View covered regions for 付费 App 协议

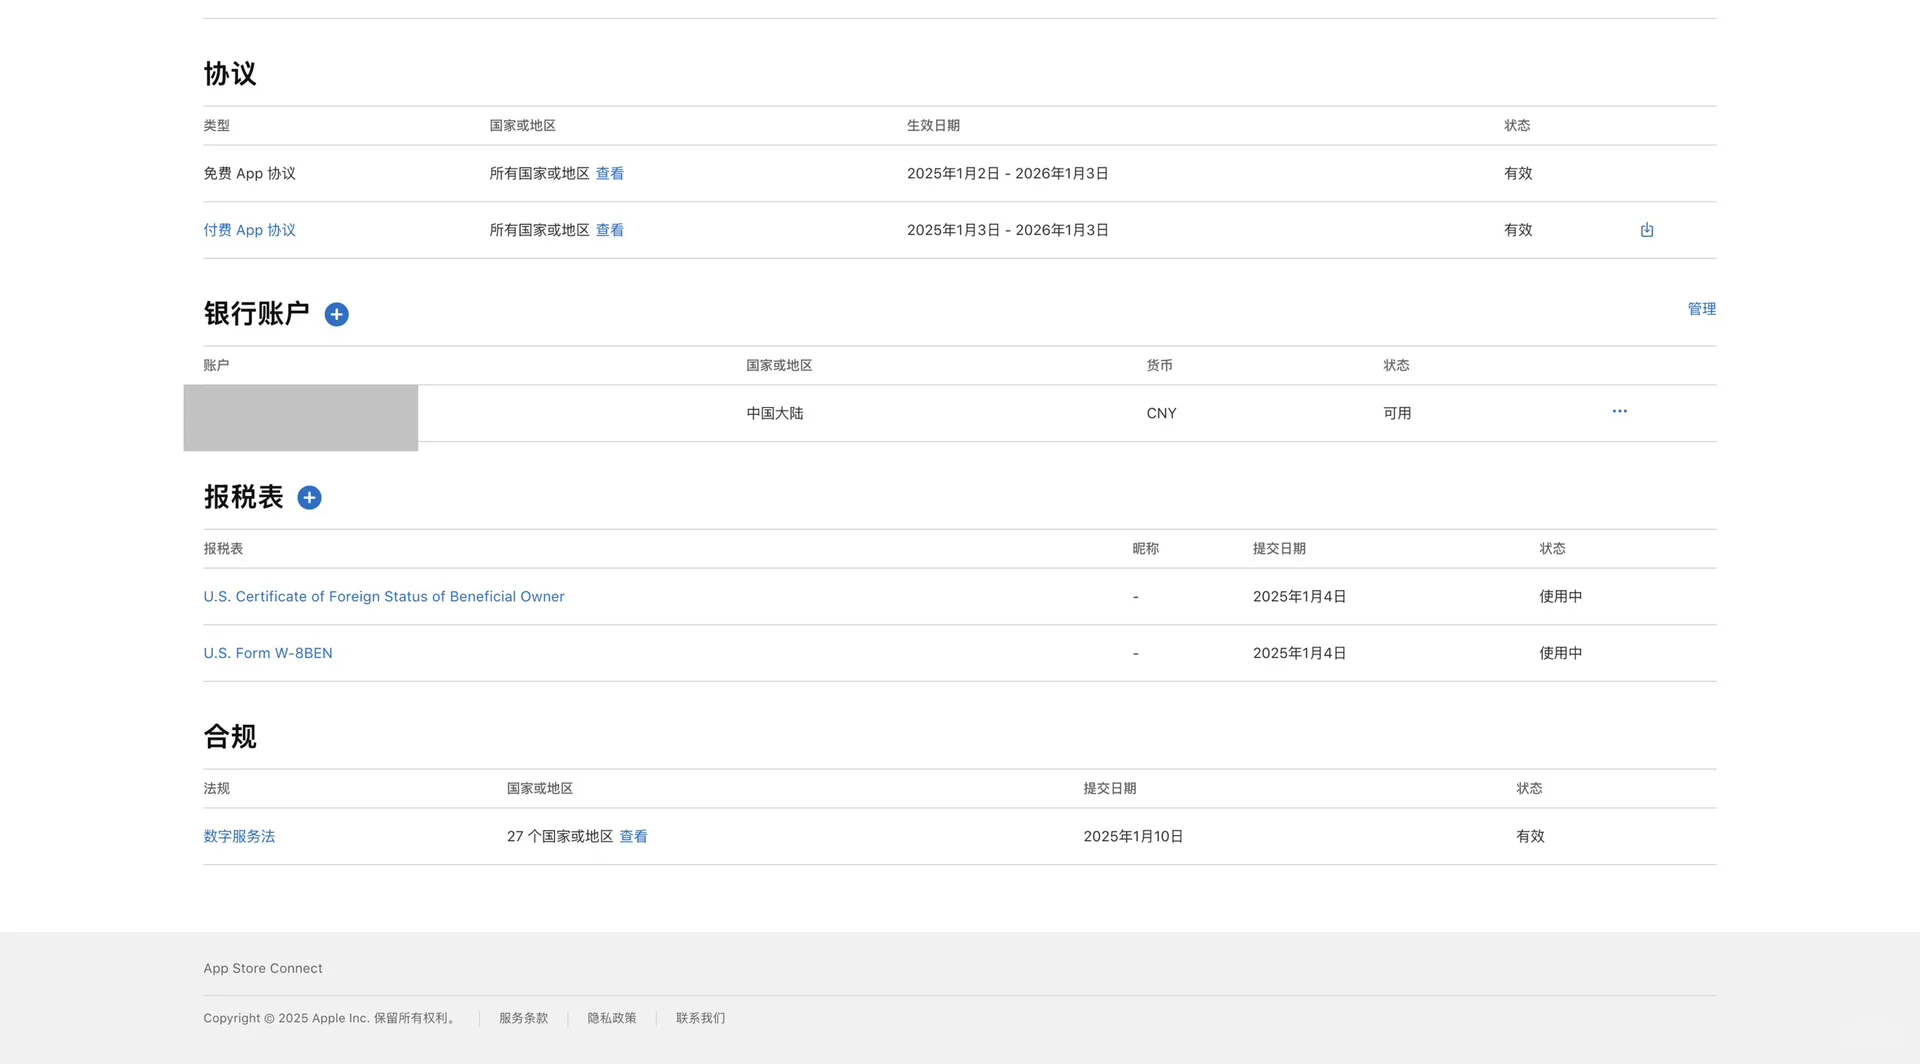610,229
